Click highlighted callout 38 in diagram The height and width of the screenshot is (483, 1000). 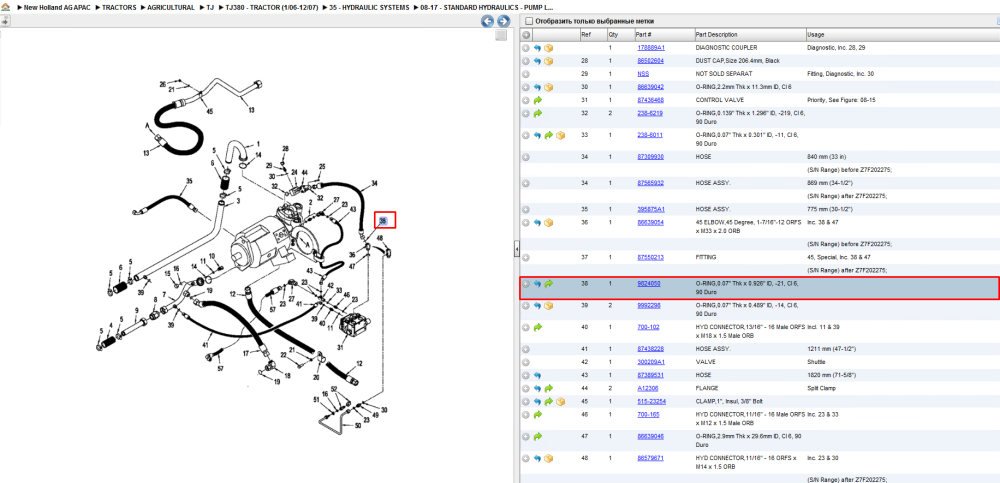(x=384, y=221)
